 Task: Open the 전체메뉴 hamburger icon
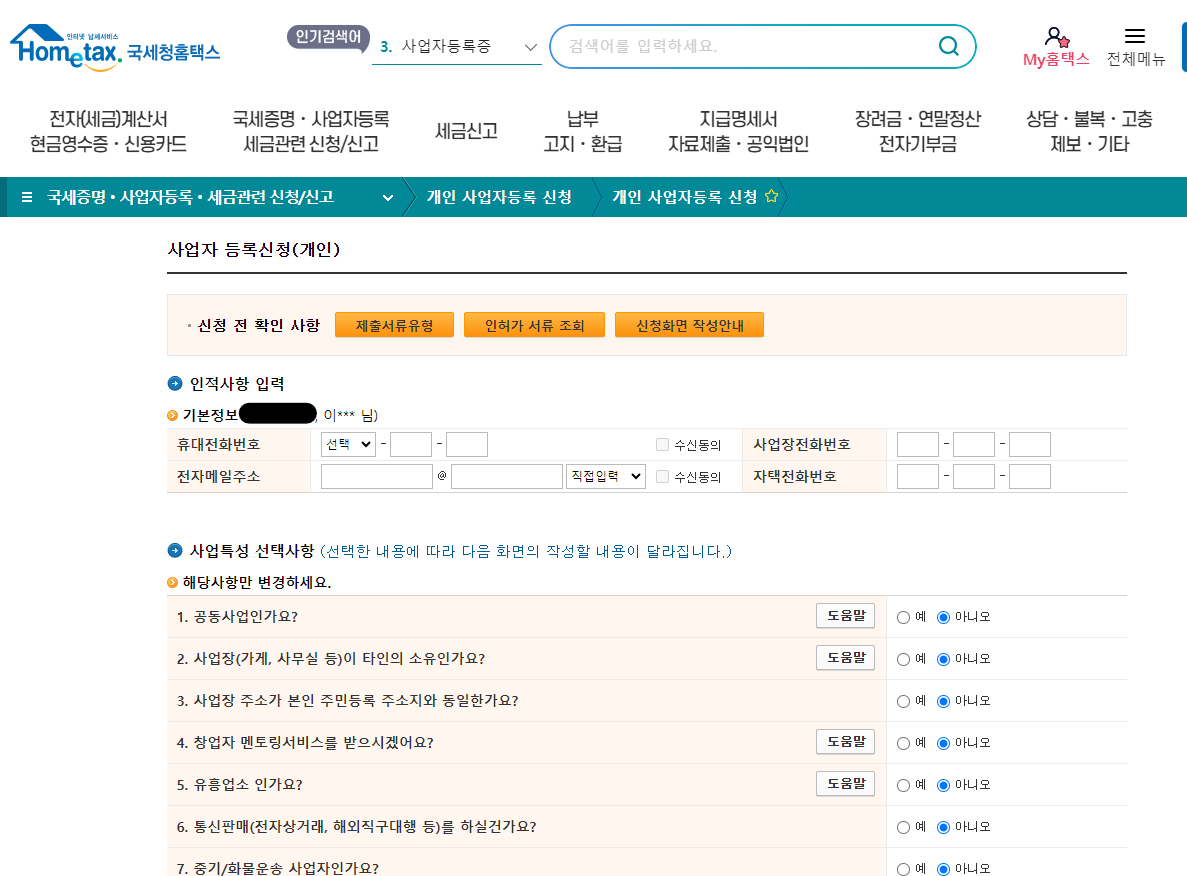(x=1135, y=35)
